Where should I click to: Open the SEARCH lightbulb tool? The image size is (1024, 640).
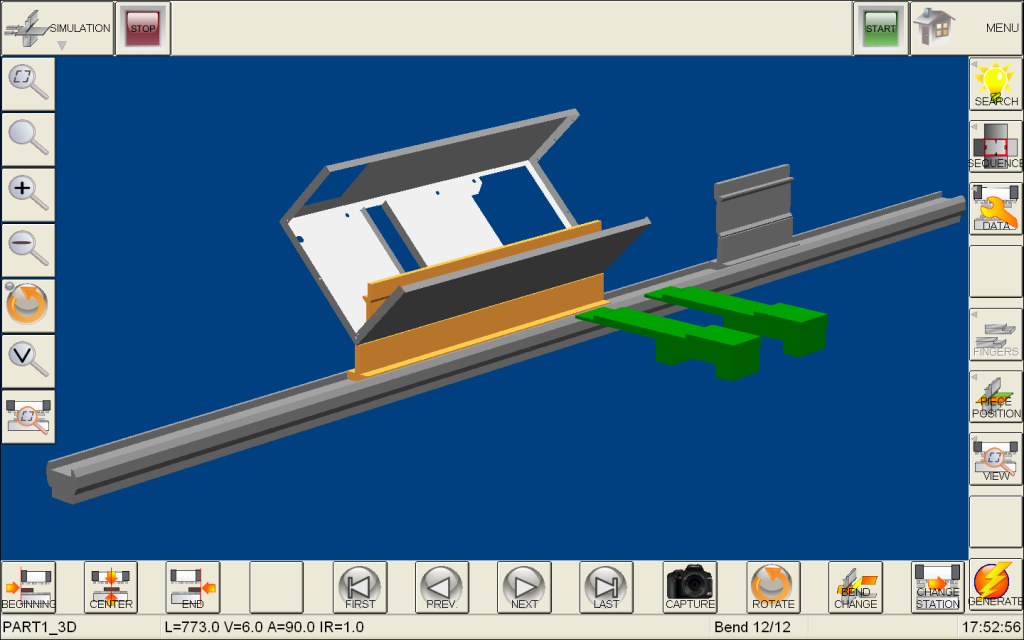click(x=996, y=84)
